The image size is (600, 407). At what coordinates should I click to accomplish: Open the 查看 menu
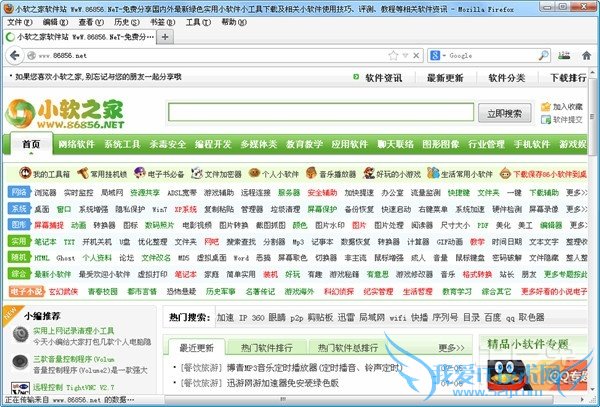point(91,22)
